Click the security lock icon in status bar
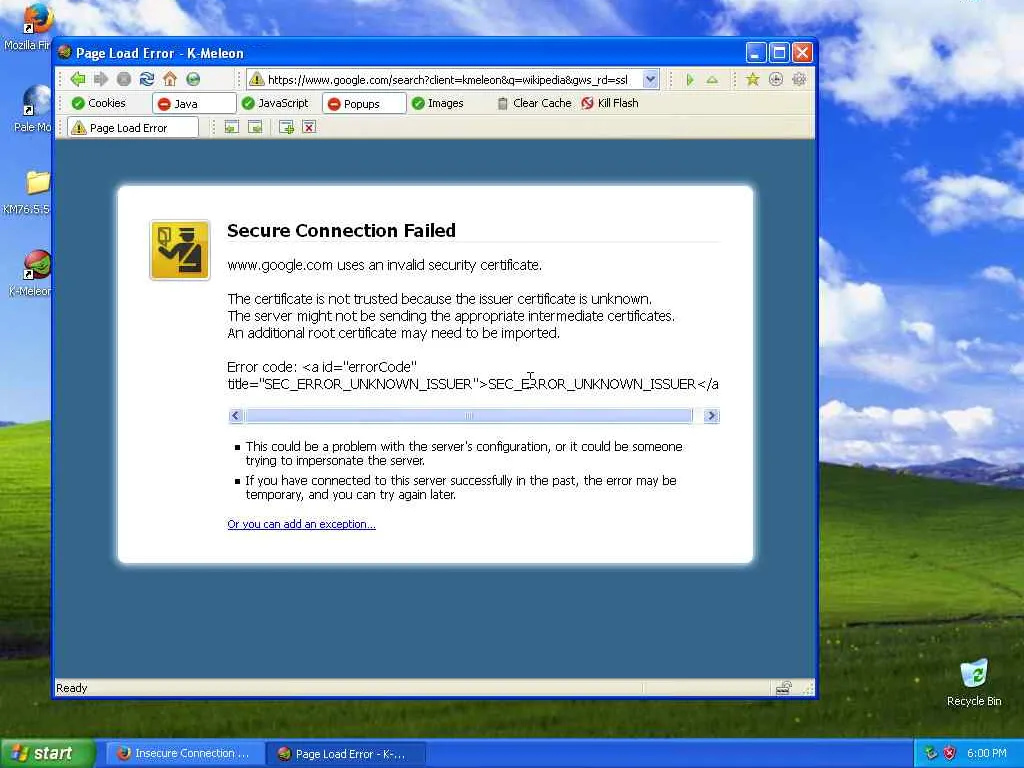 pos(784,688)
